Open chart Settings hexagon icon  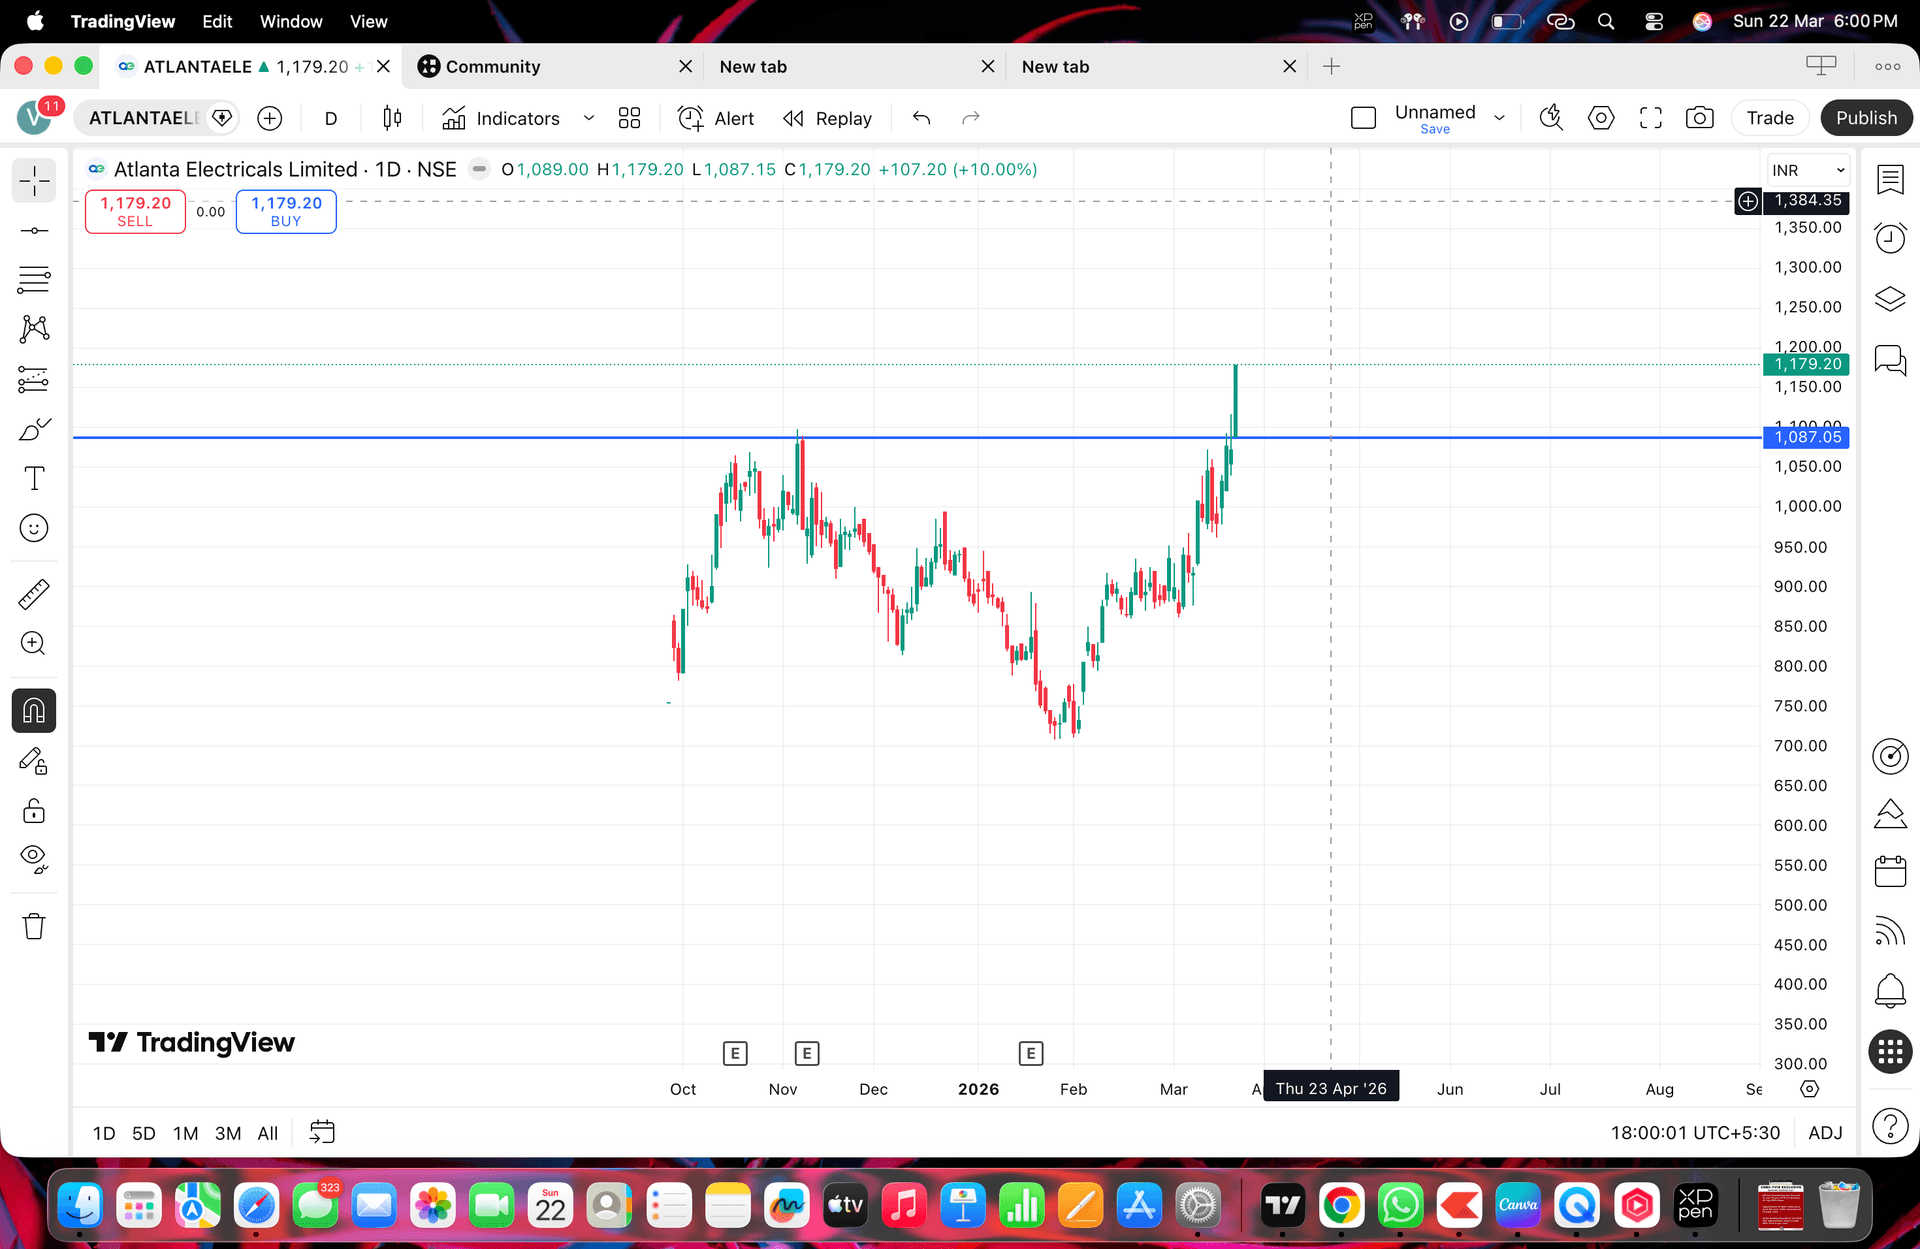click(1601, 118)
